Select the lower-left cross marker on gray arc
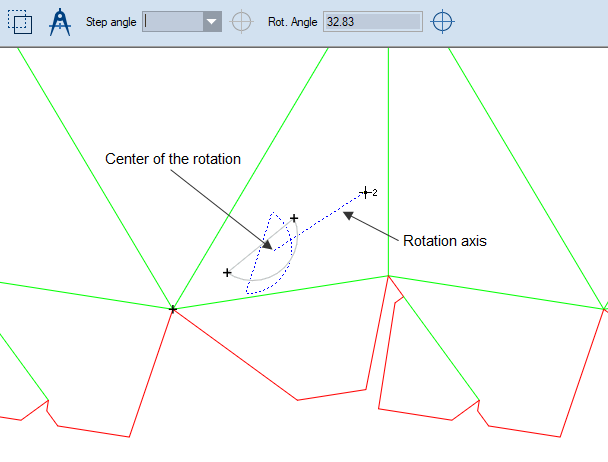The height and width of the screenshot is (462, 608). coord(228,272)
